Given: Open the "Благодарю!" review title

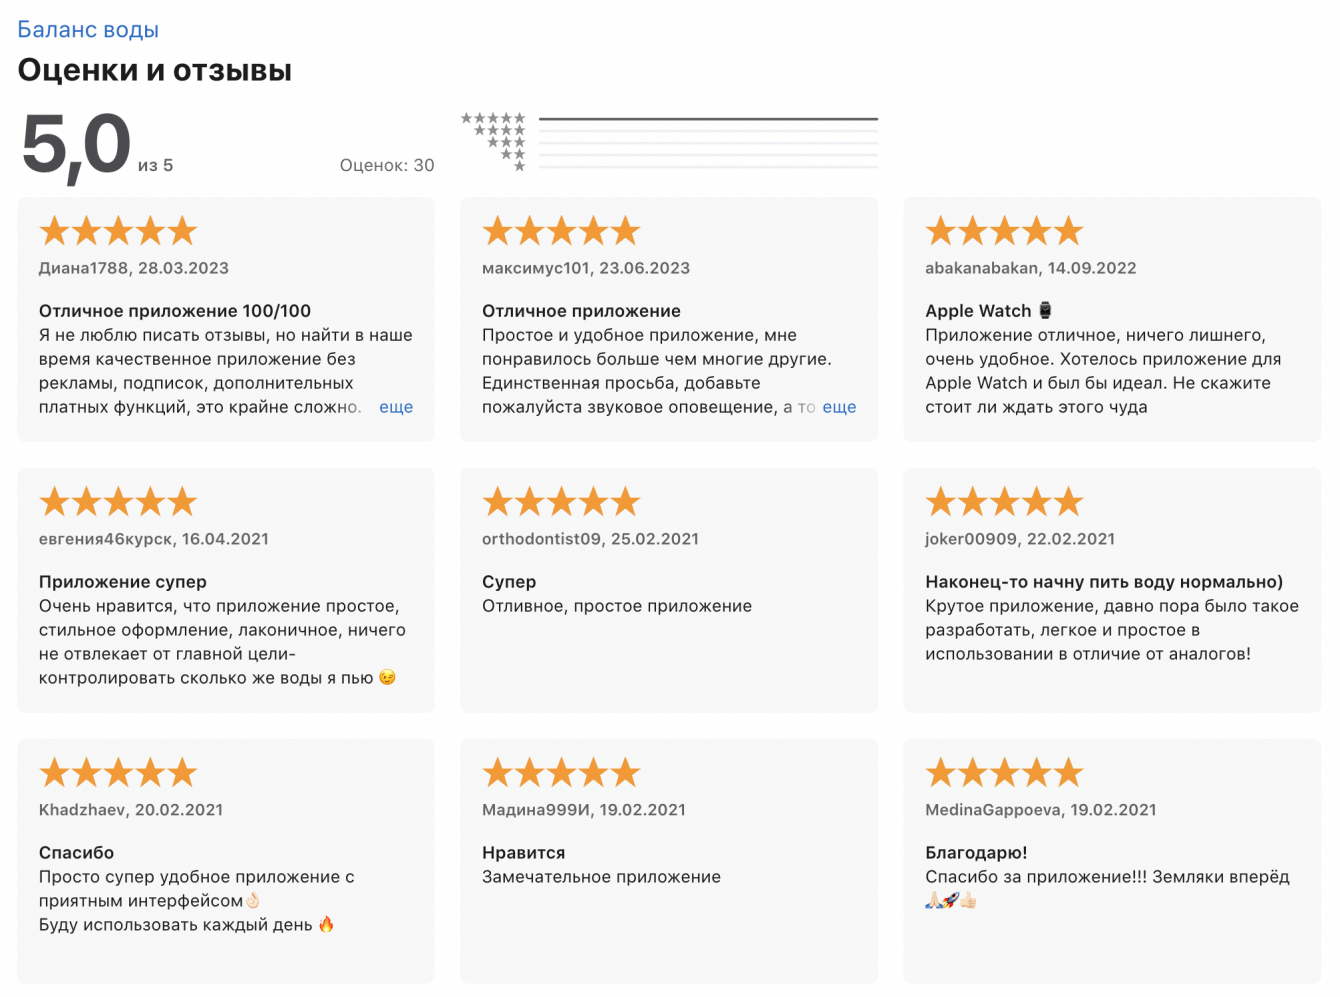Looking at the screenshot, I should point(976,853).
